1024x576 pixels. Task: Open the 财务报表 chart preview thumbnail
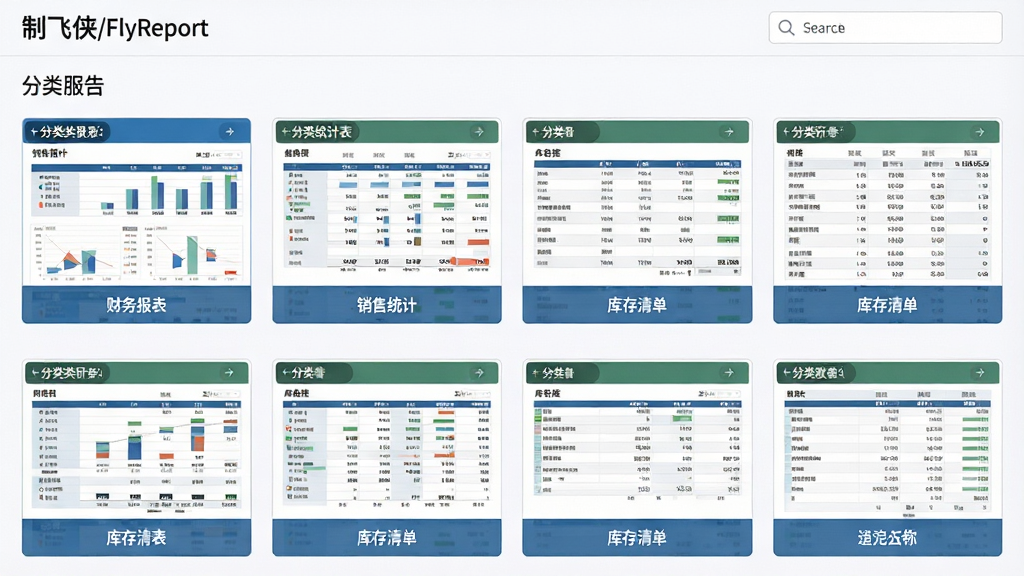(x=136, y=214)
